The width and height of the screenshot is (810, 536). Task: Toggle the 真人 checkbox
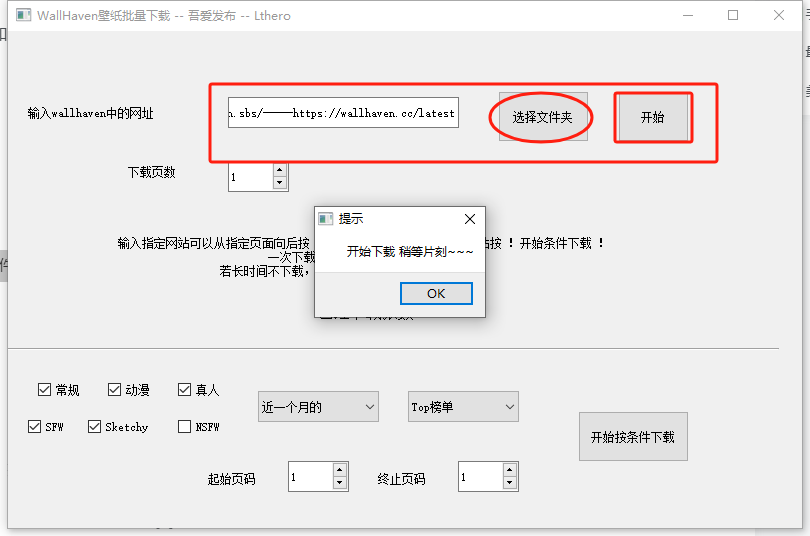[x=184, y=389]
